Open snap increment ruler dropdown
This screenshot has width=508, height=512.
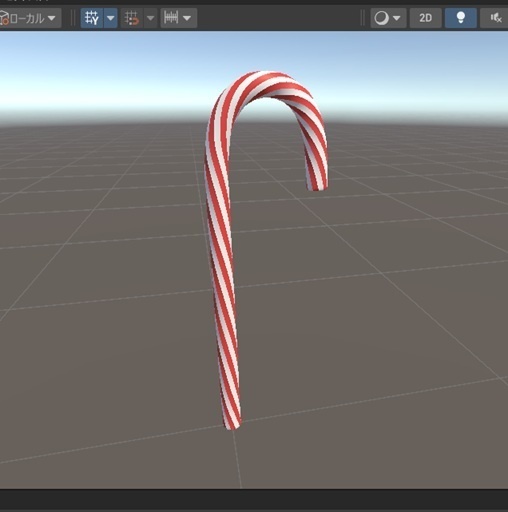(x=178, y=18)
